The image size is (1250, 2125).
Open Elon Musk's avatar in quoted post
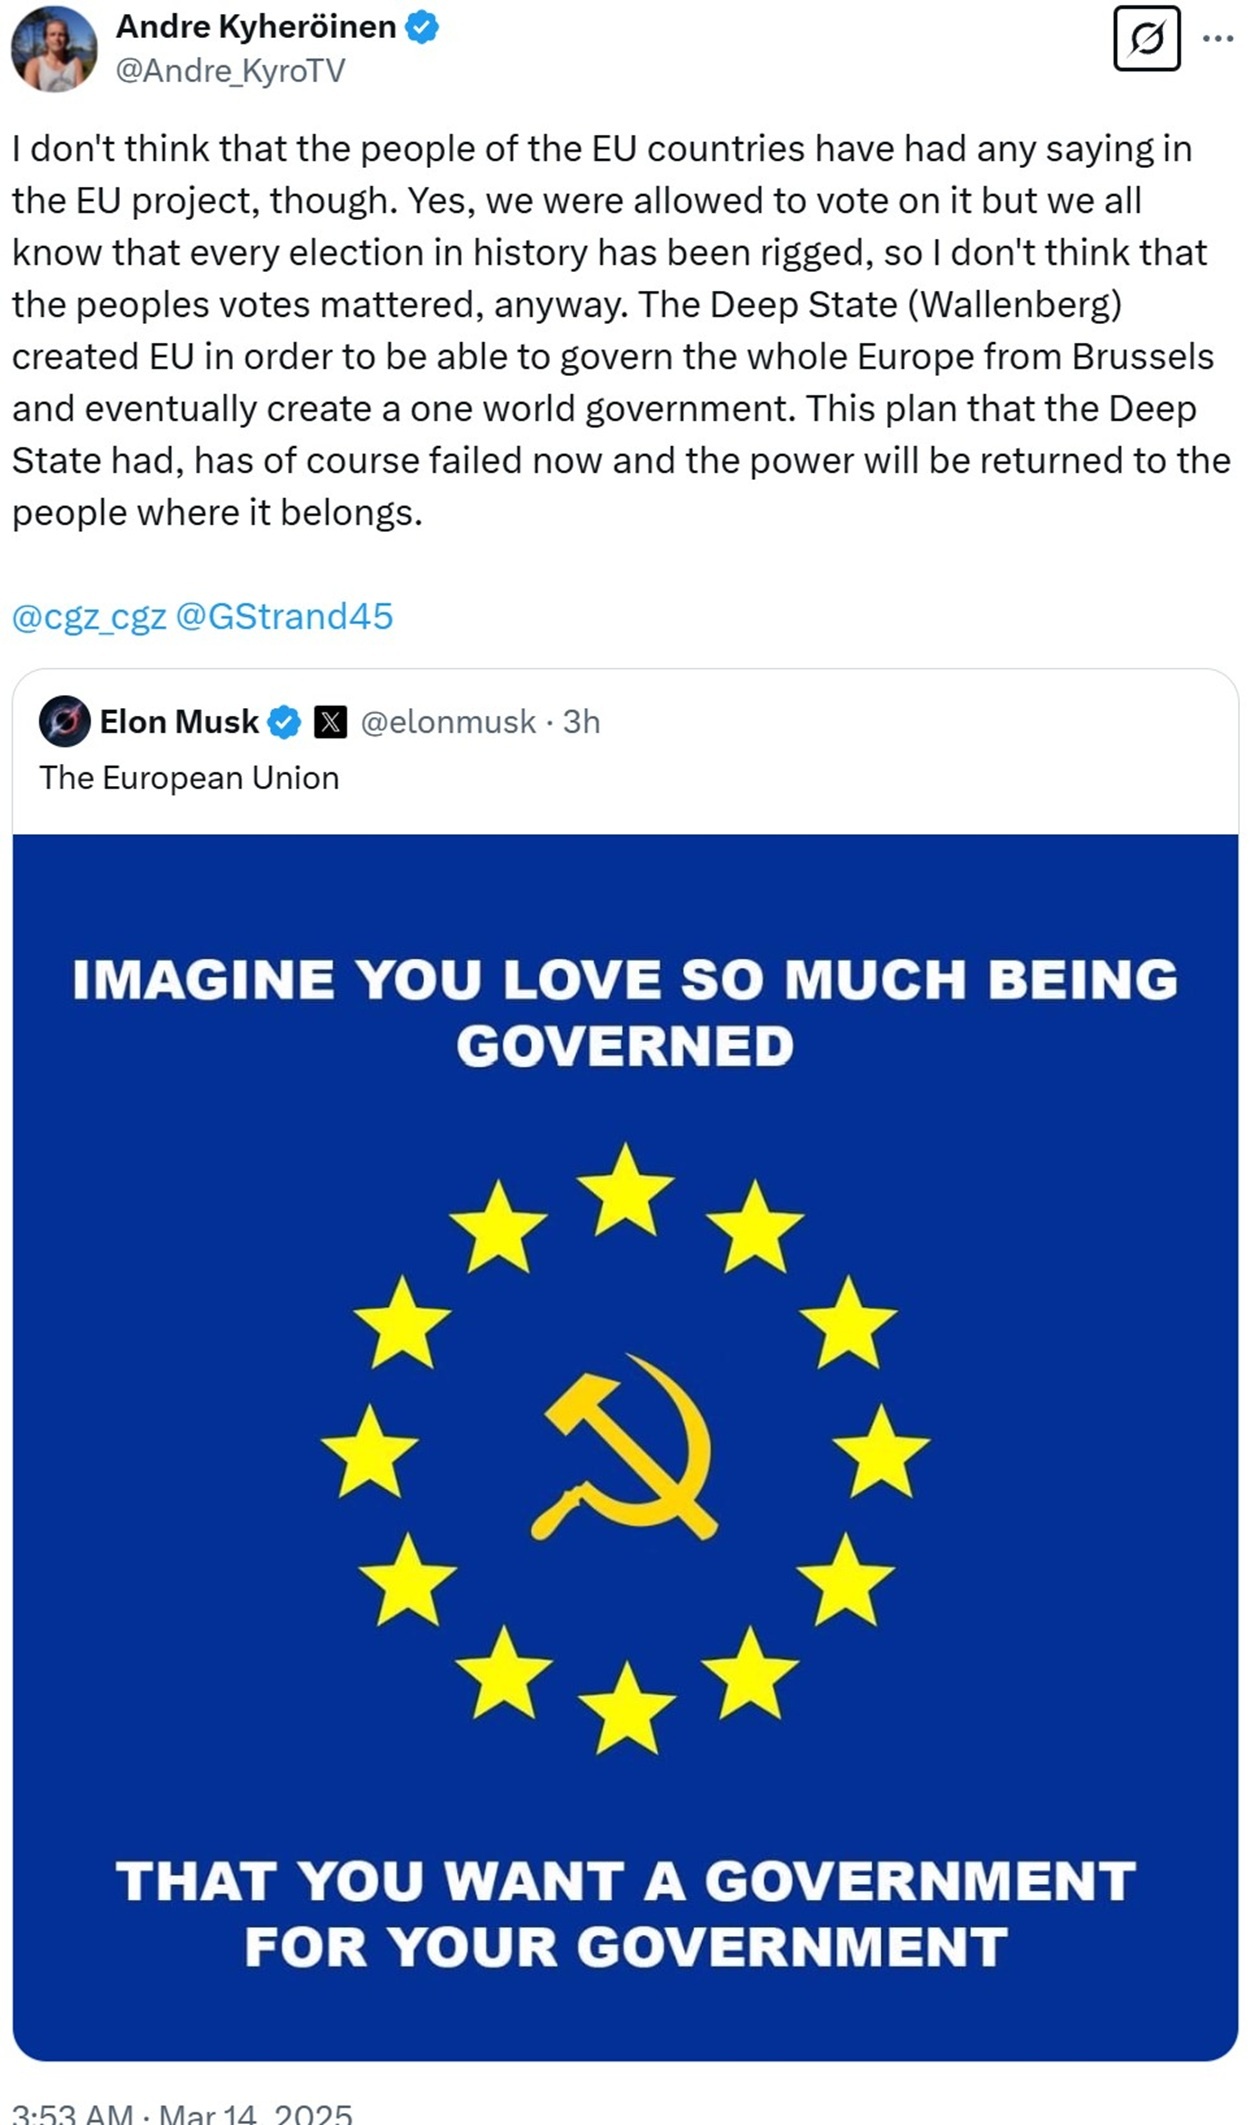coord(64,721)
